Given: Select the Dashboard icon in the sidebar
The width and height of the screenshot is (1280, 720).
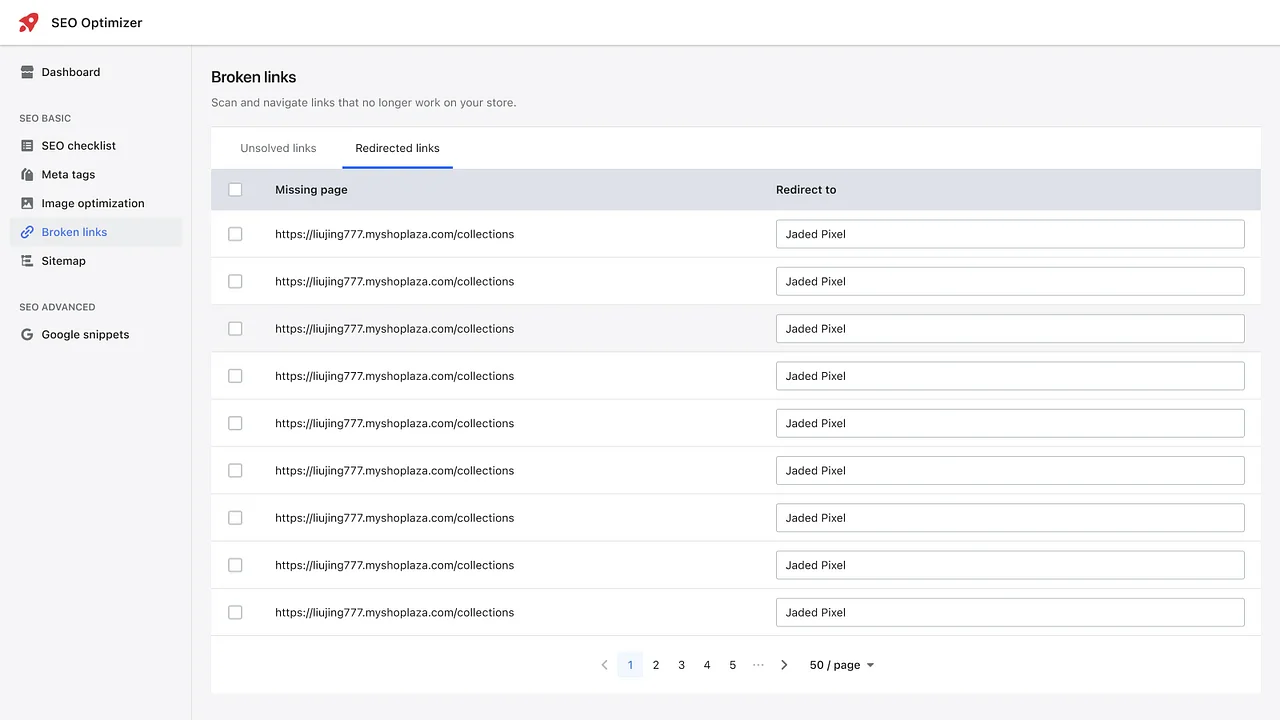Looking at the screenshot, I should tap(26, 72).
